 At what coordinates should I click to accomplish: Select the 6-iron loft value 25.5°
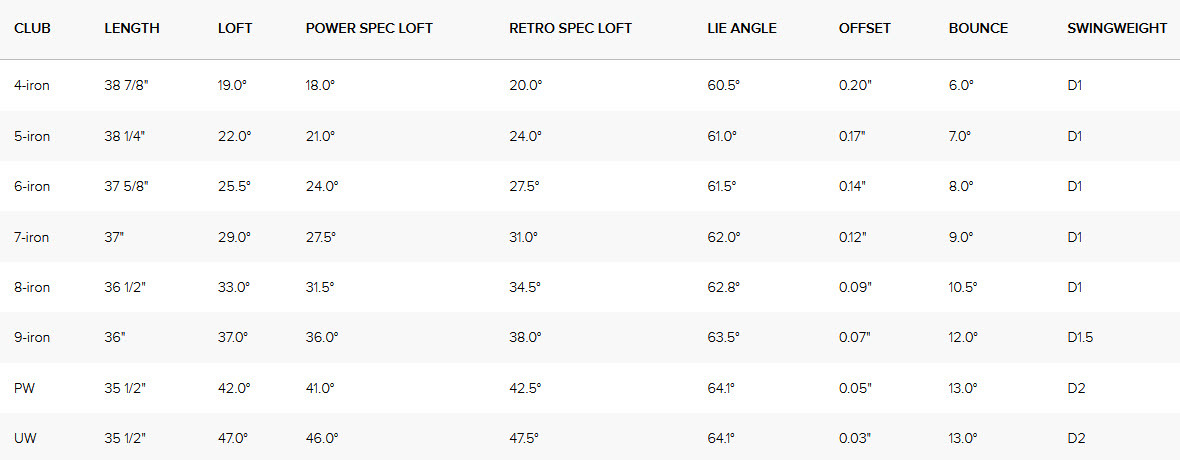[234, 186]
